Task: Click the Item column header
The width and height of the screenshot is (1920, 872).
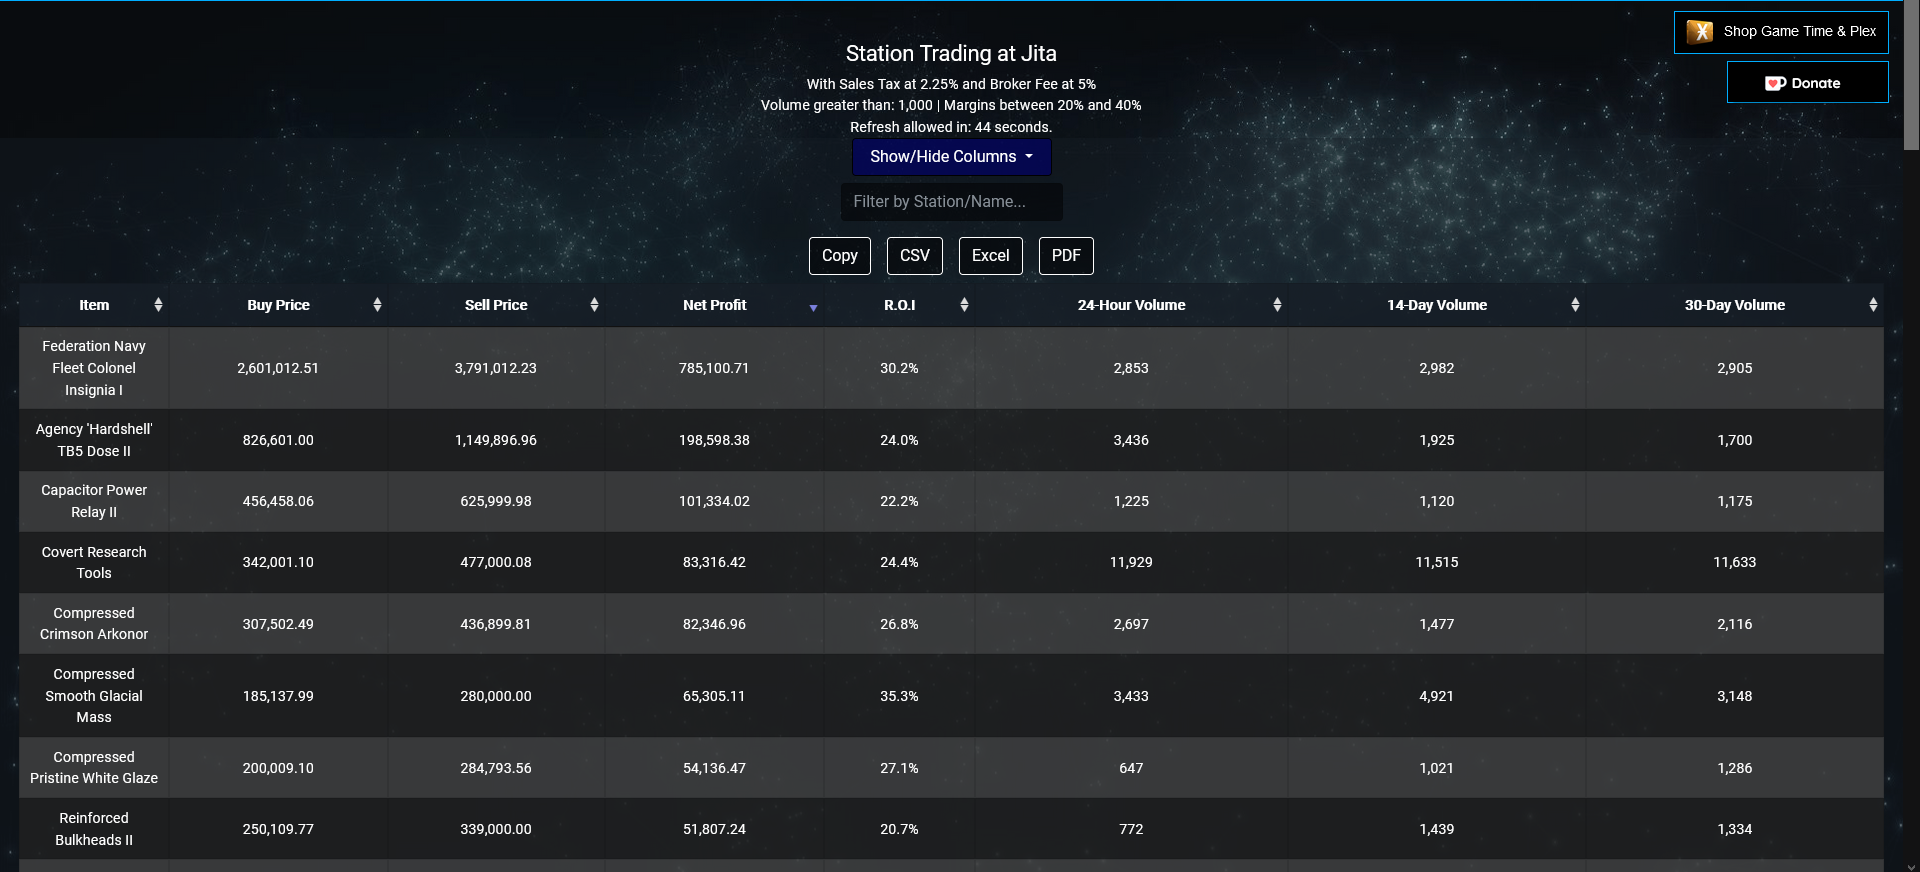Action: (94, 305)
